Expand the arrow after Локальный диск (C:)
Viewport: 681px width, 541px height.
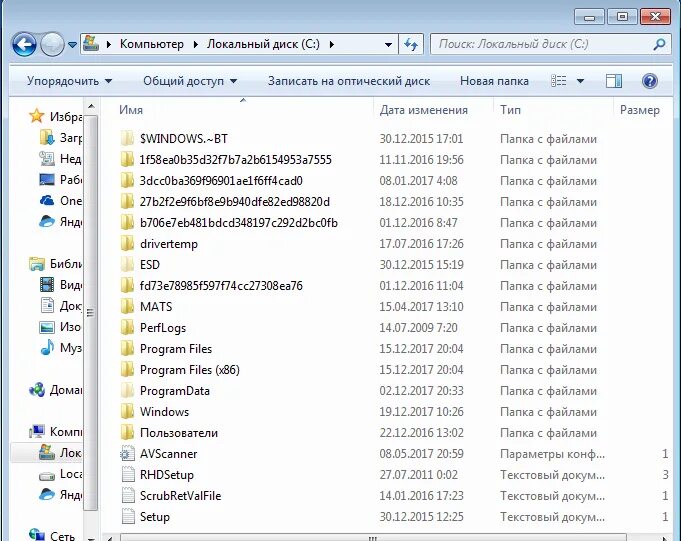tap(331, 44)
